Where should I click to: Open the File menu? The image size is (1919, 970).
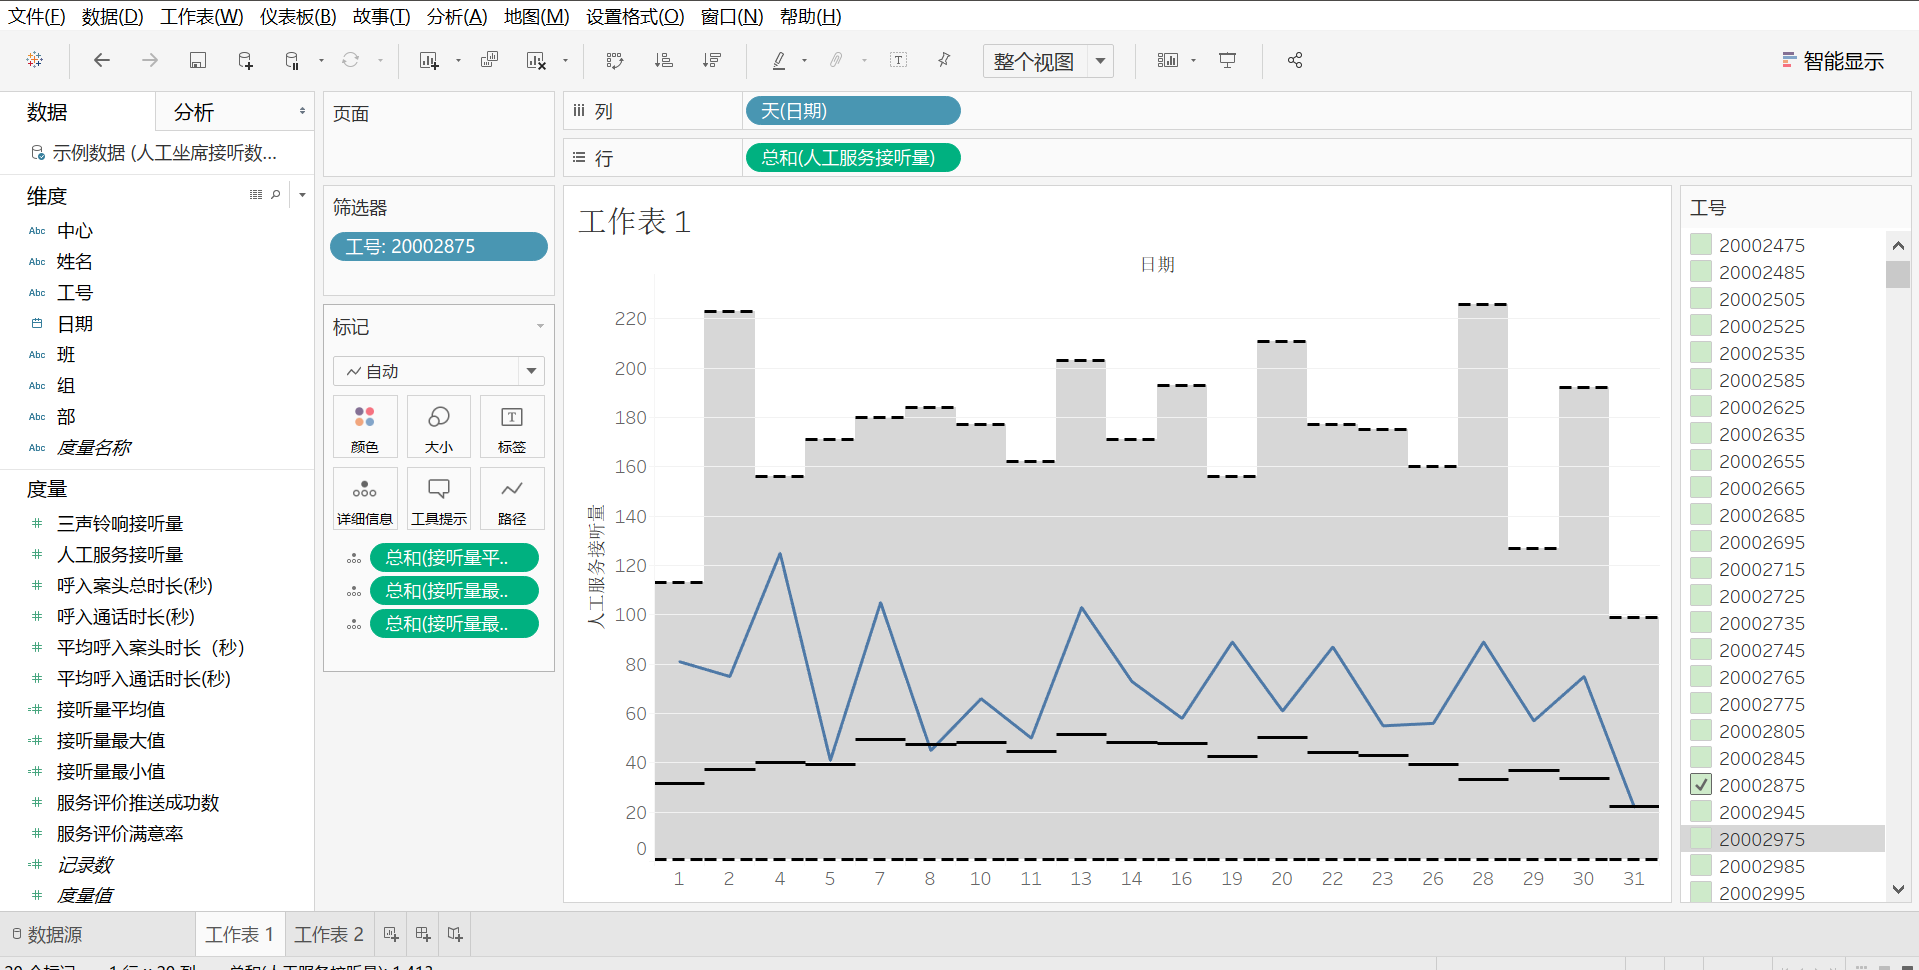[x=37, y=16]
